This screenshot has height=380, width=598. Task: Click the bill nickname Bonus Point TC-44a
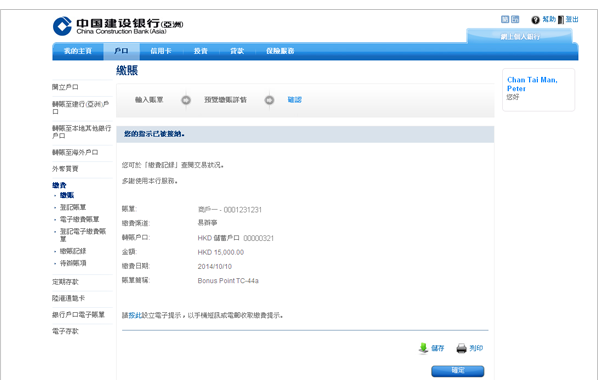(228, 281)
